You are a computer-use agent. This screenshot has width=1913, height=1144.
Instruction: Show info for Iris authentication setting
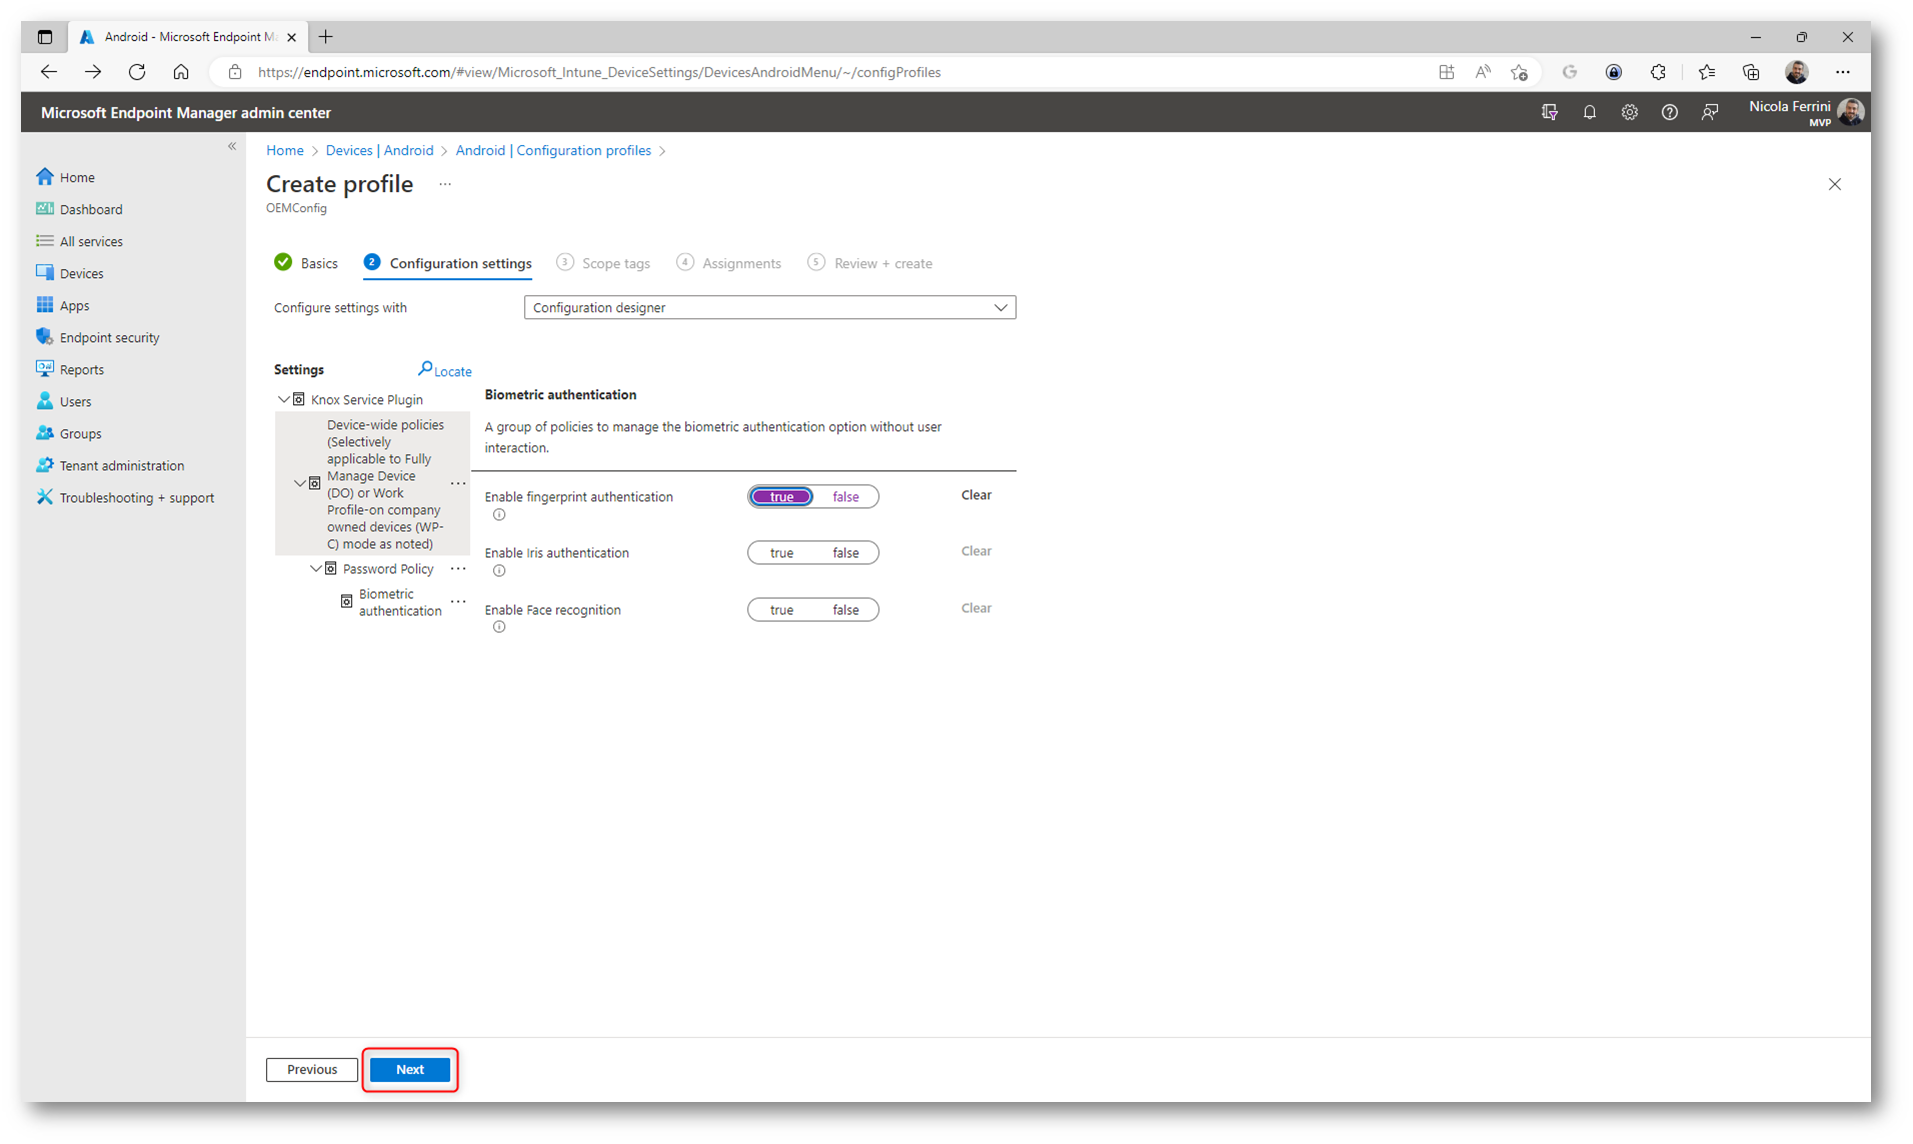click(499, 570)
